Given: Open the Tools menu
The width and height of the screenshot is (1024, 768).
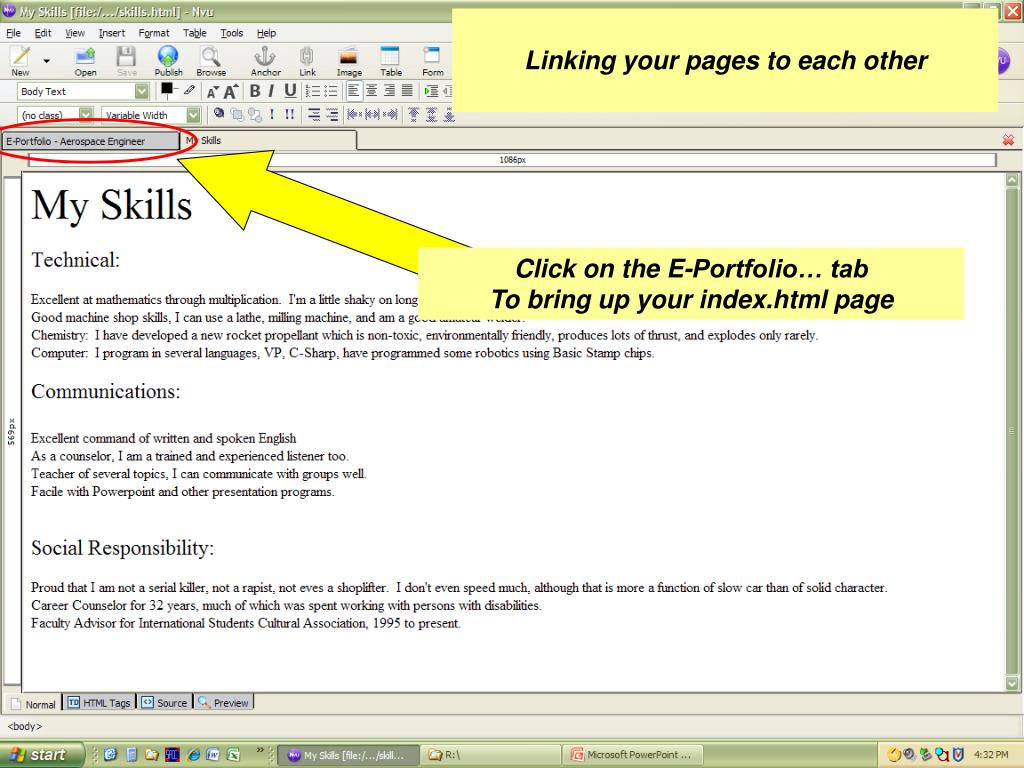Looking at the screenshot, I should pos(231,33).
